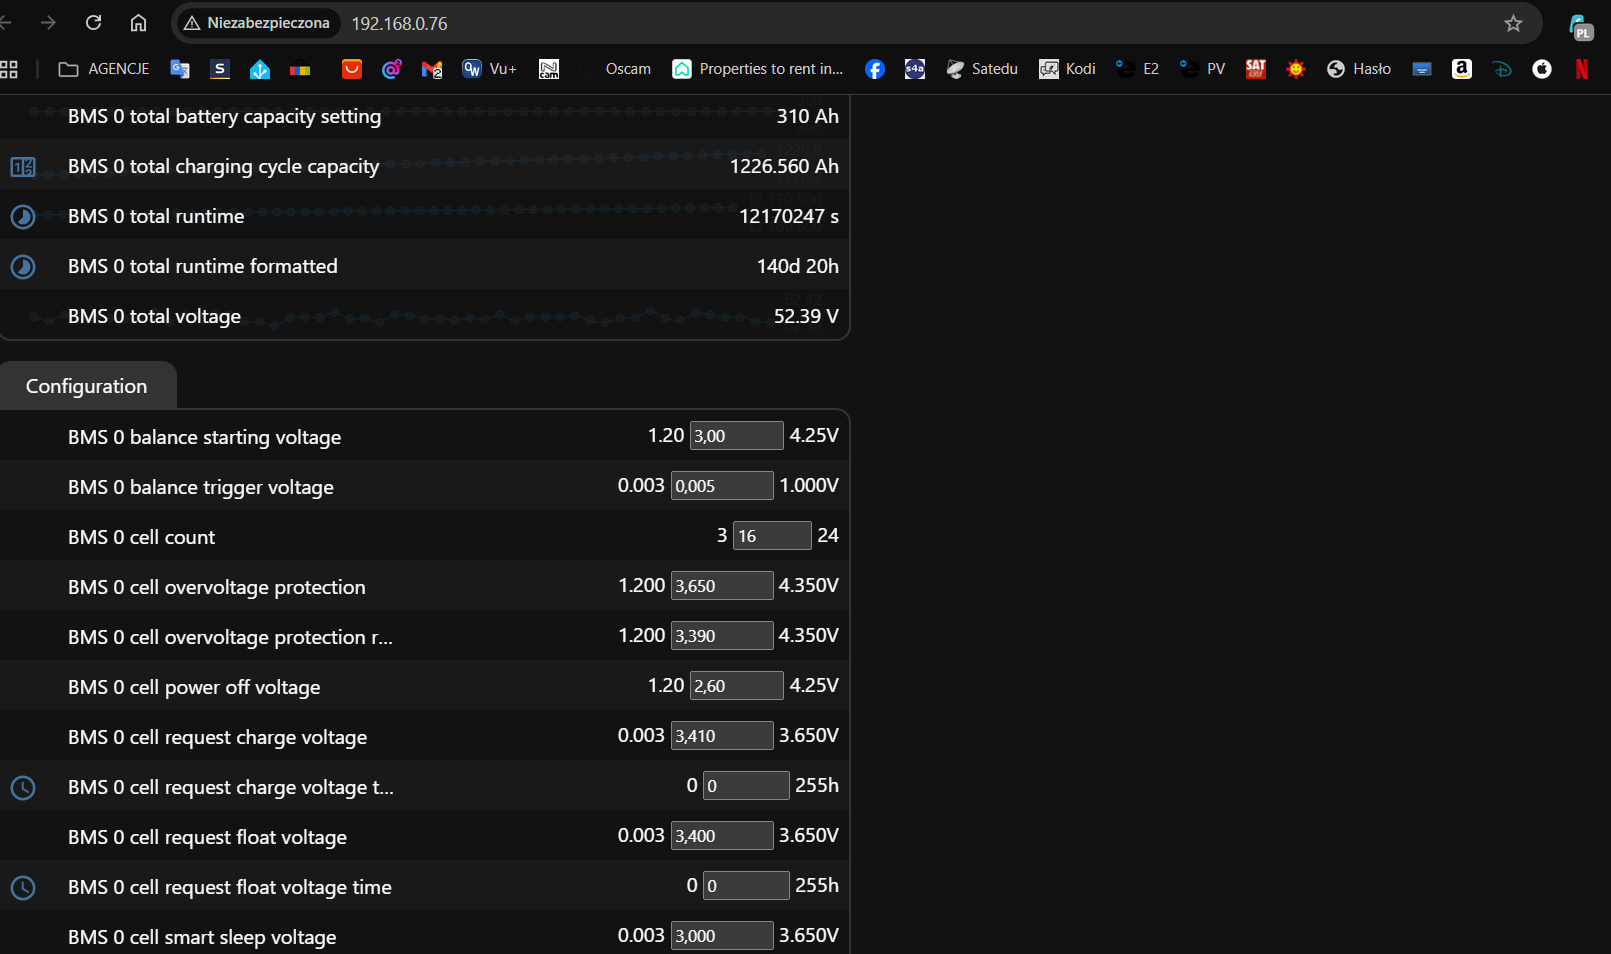The height and width of the screenshot is (954, 1611).
Task: Open the Apple bookmark
Action: pyautogui.click(x=1542, y=69)
